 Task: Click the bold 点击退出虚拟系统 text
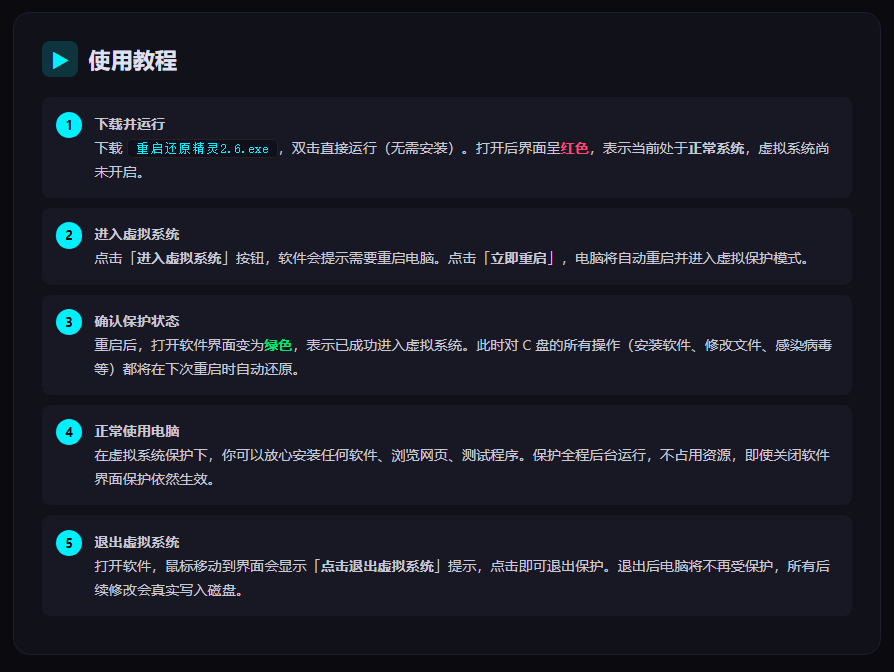click(x=377, y=566)
